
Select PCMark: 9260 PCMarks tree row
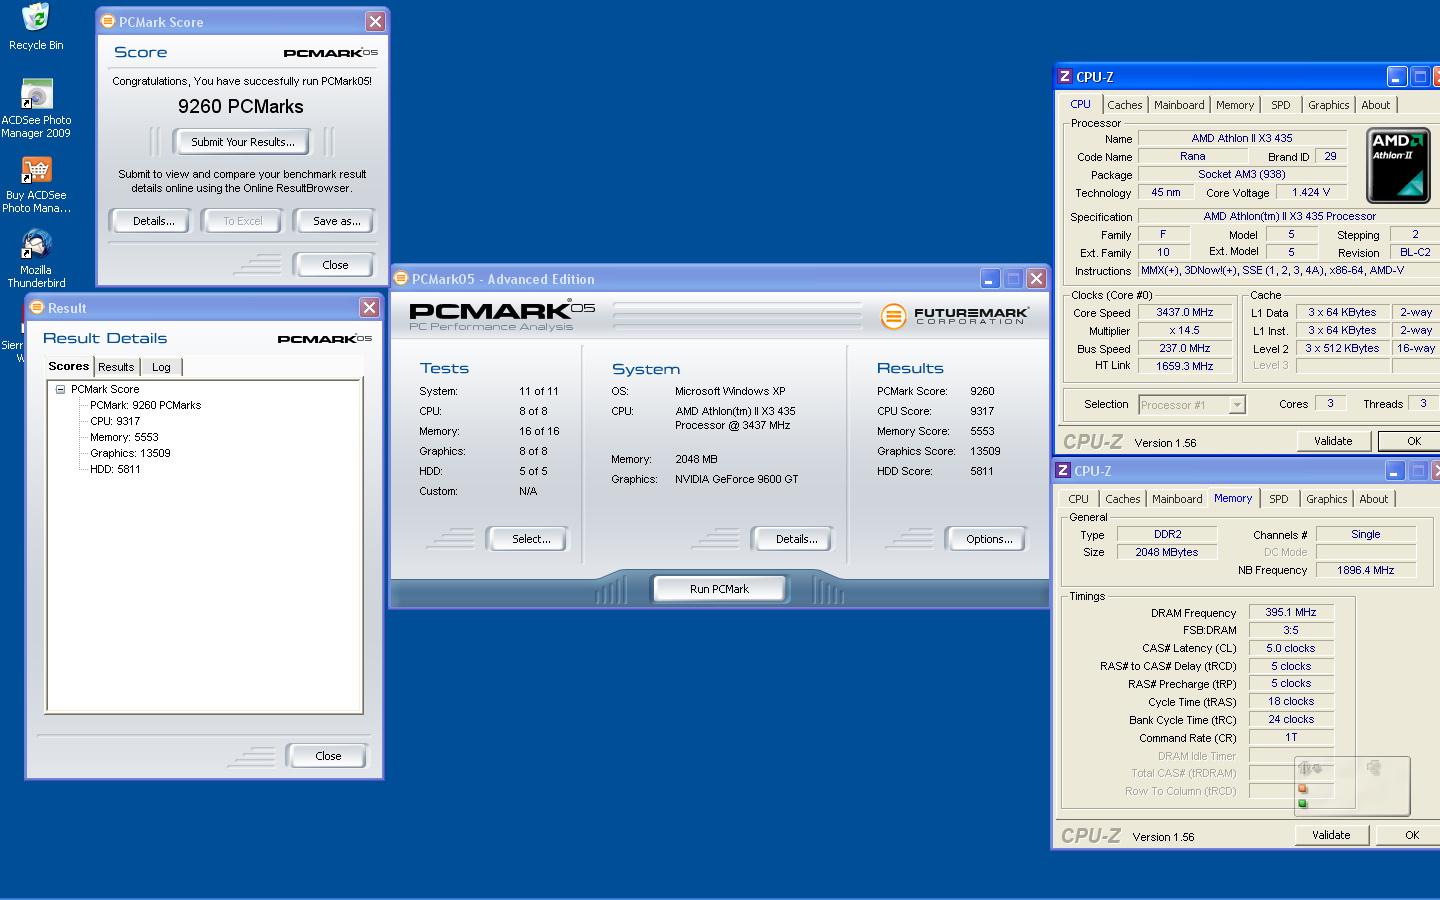pyautogui.click(x=146, y=405)
